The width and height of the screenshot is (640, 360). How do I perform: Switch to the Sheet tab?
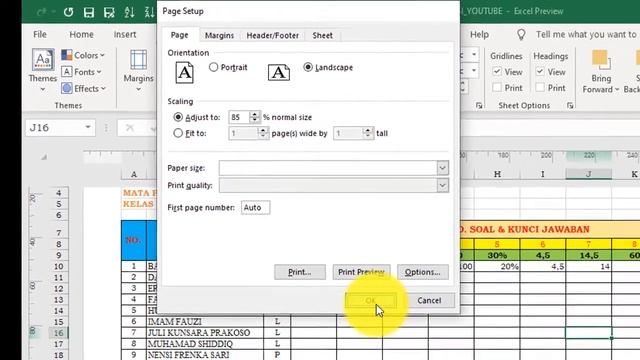point(322,36)
